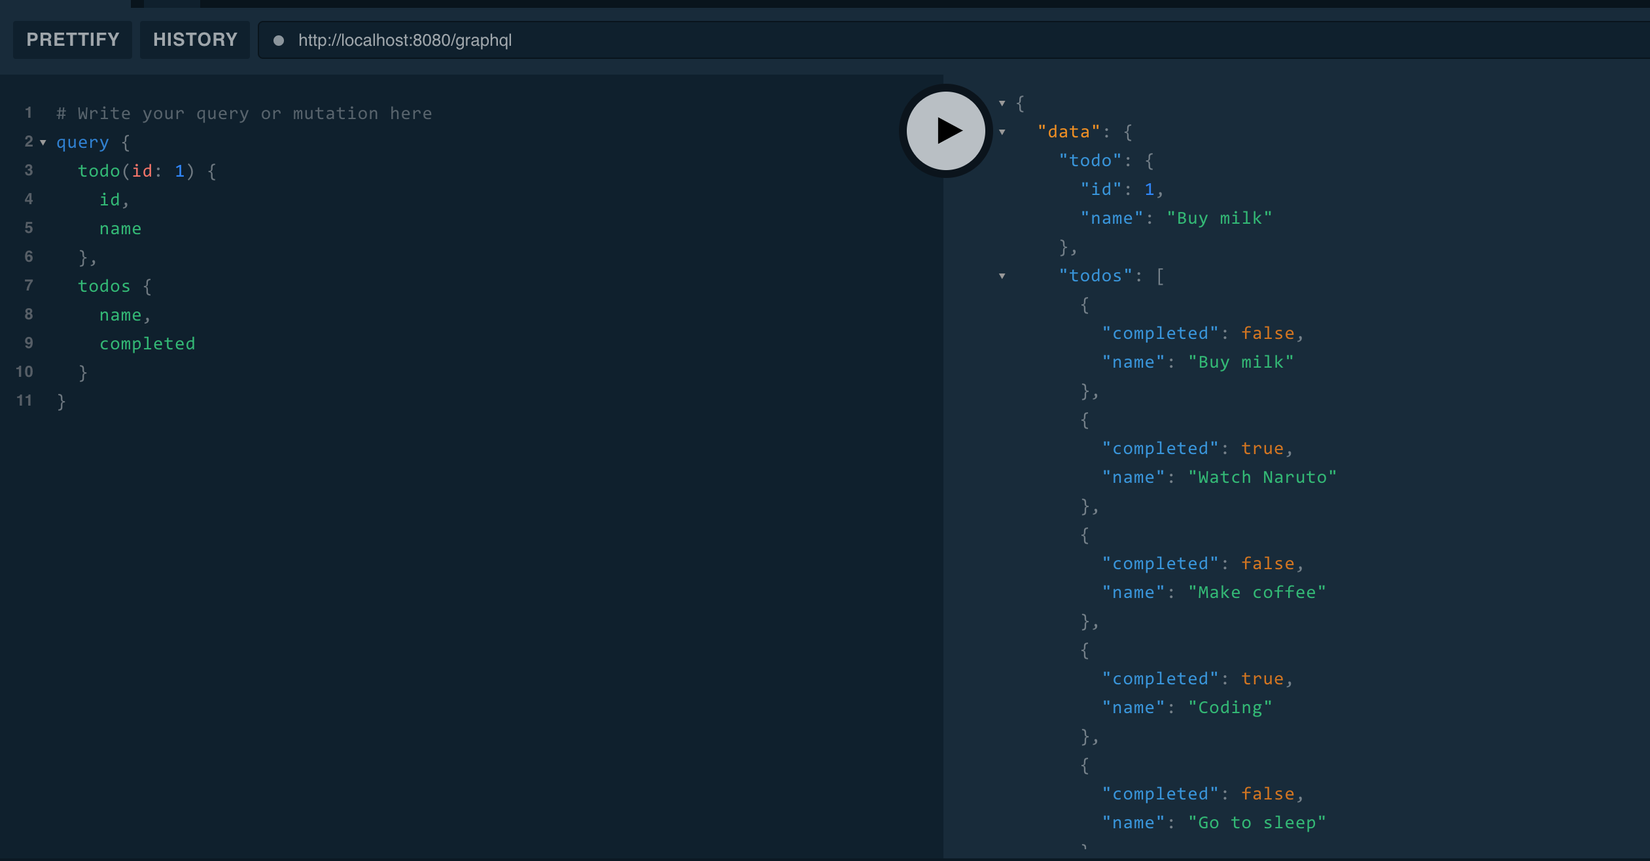The width and height of the screenshot is (1650, 861).
Task: Run the query with the play button
Action: 945,131
